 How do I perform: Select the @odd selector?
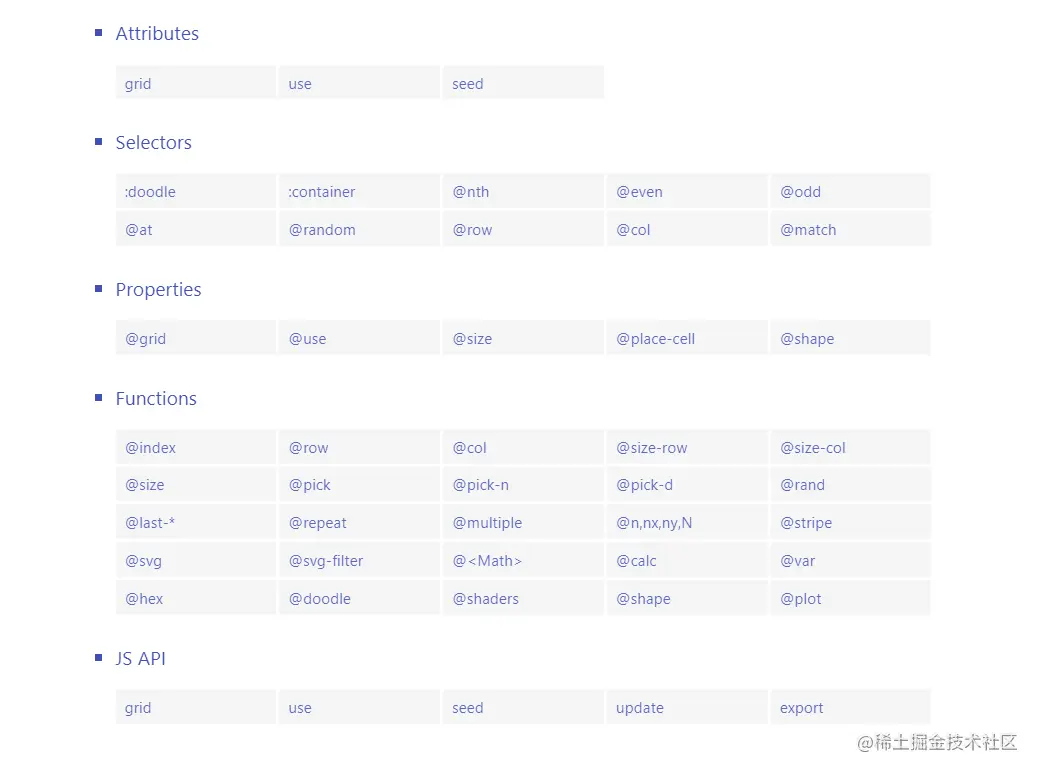851,191
